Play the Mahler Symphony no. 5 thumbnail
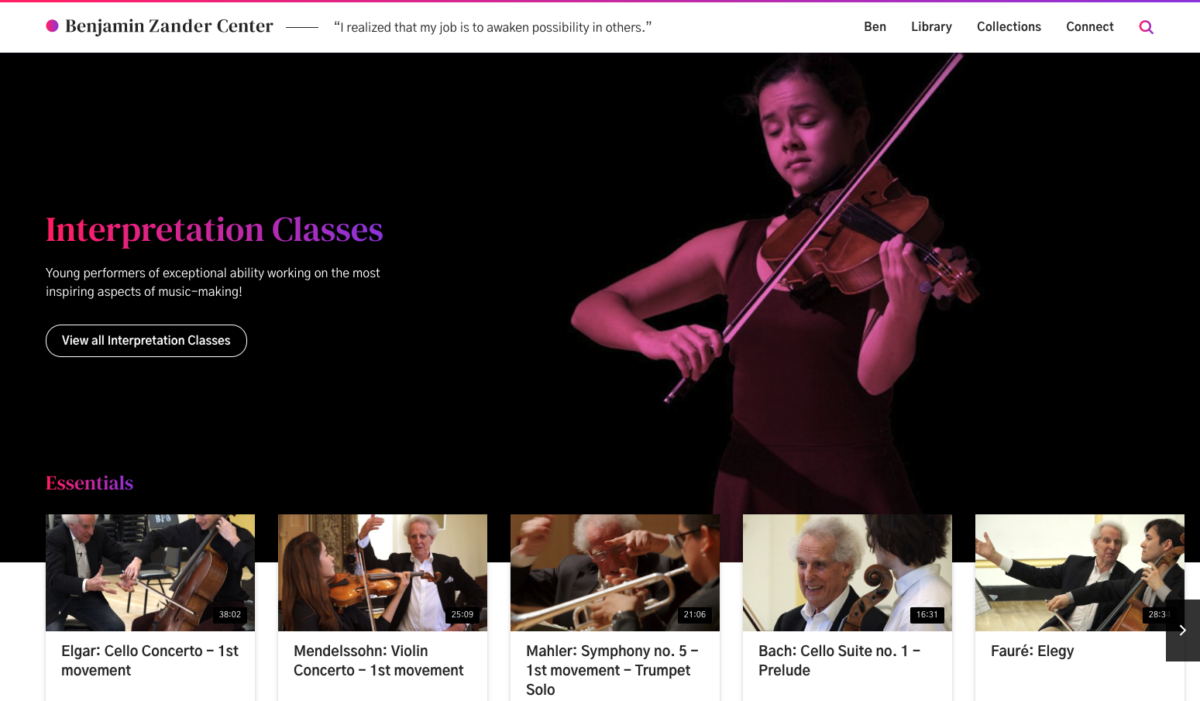 pyautogui.click(x=615, y=572)
